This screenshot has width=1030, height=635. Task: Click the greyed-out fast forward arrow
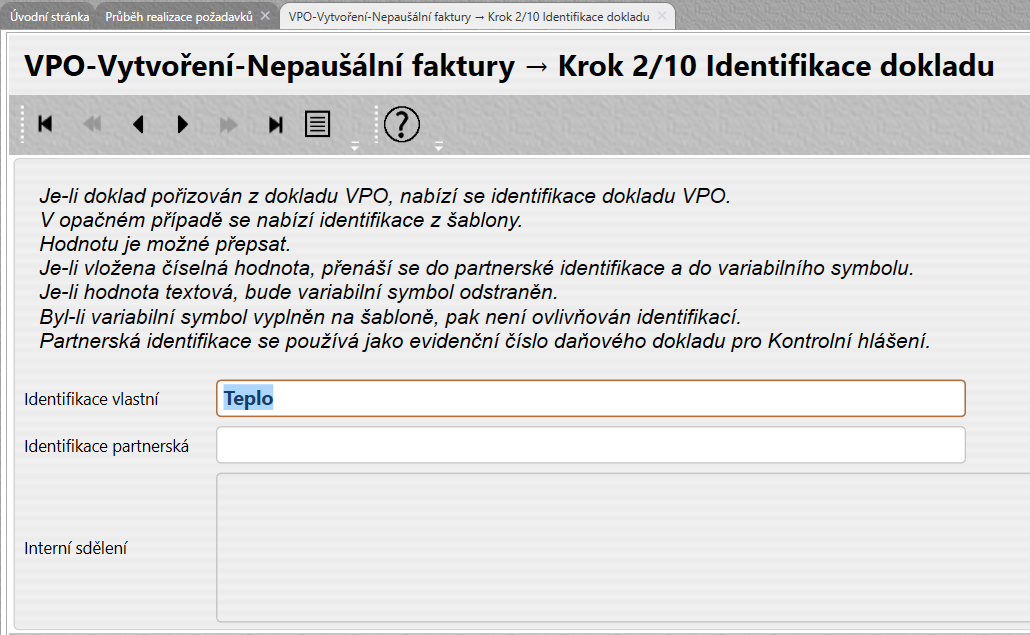pyautogui.click(x=229, y=124)
